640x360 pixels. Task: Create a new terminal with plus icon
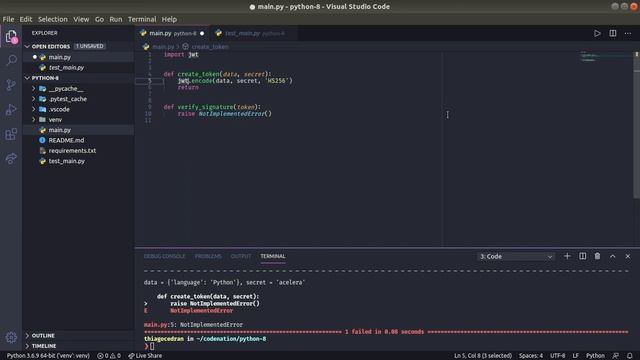pos(567,256)
